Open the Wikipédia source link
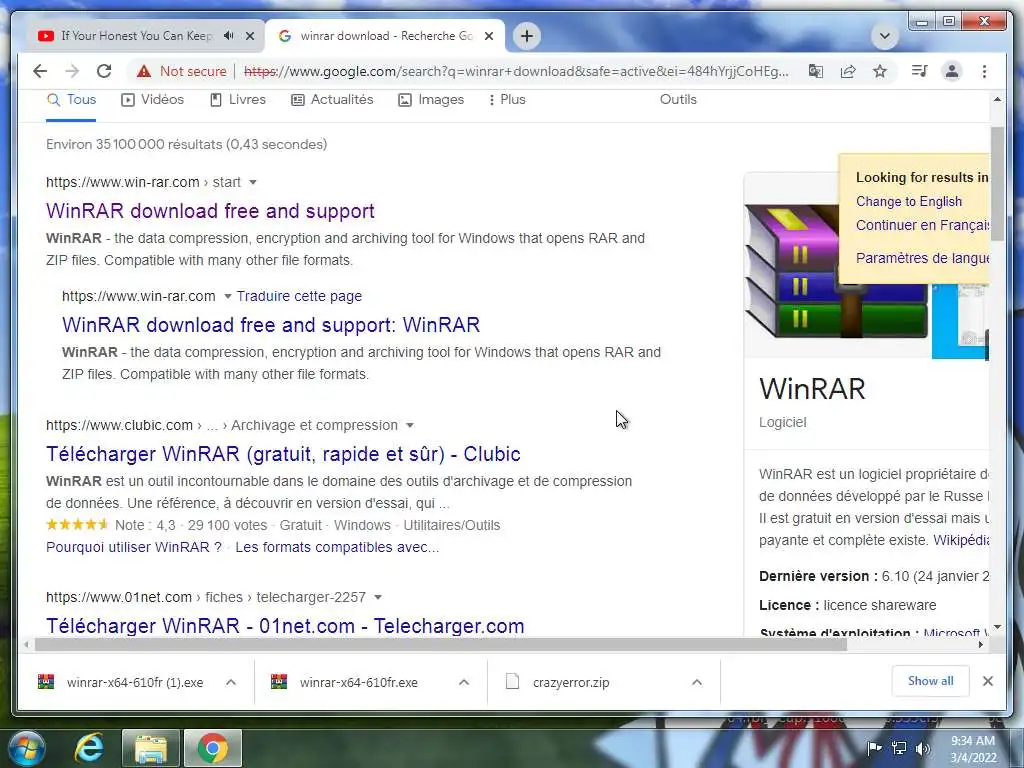The width and height of the screenshot is (1024, 768). coord(961,540)
